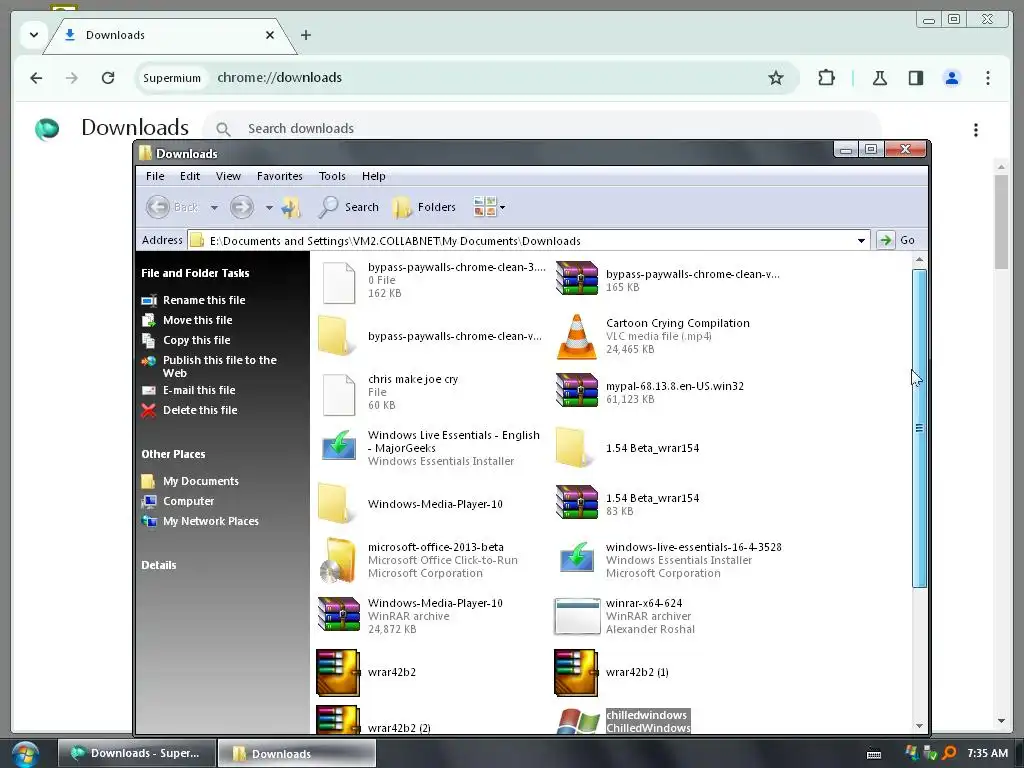This screenshot has width=1024, height=768.
Task: Select the wrar42b2 (2) installer icon
Action: click(338, 720)
